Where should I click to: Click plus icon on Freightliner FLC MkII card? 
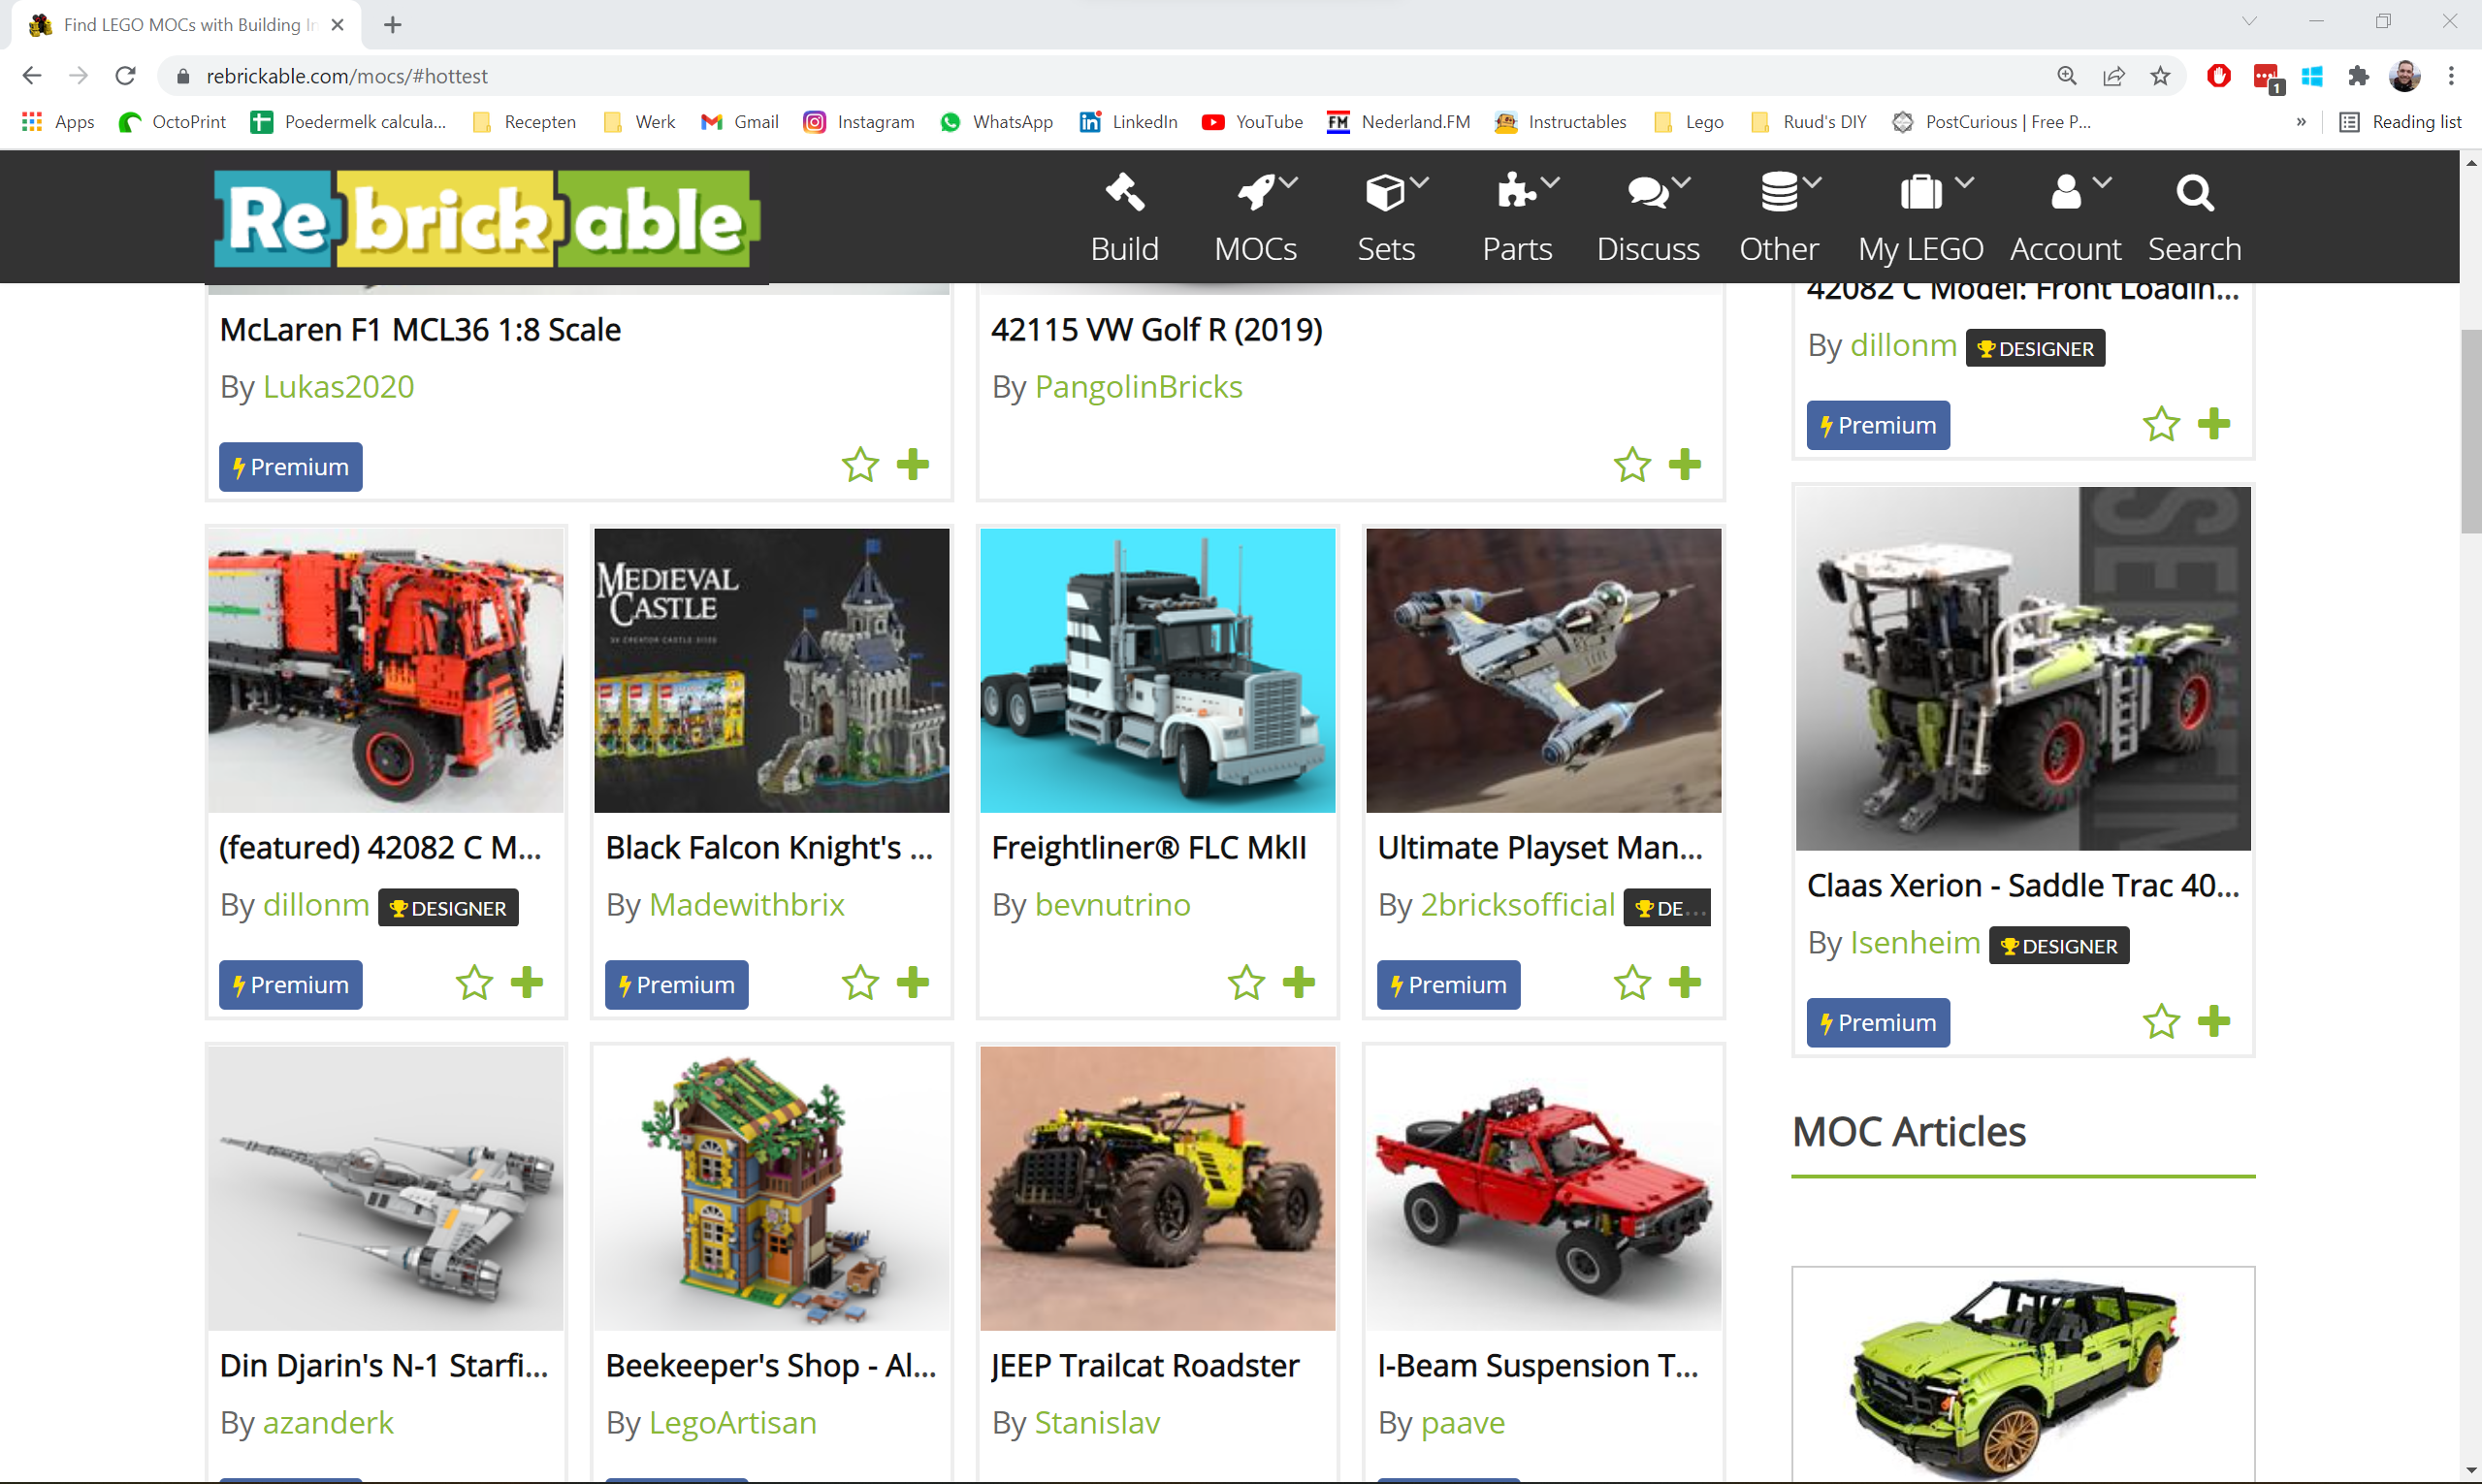coord(1298,982)
